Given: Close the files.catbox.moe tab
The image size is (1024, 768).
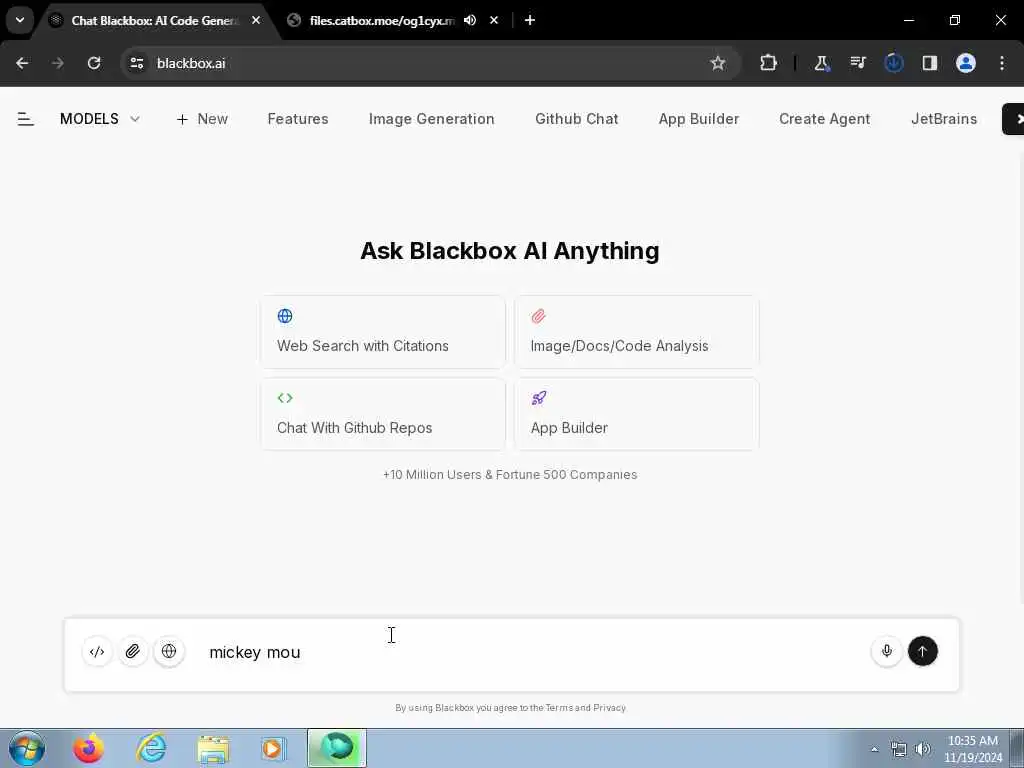Looking at the screenshot, I should coord(494,21).
